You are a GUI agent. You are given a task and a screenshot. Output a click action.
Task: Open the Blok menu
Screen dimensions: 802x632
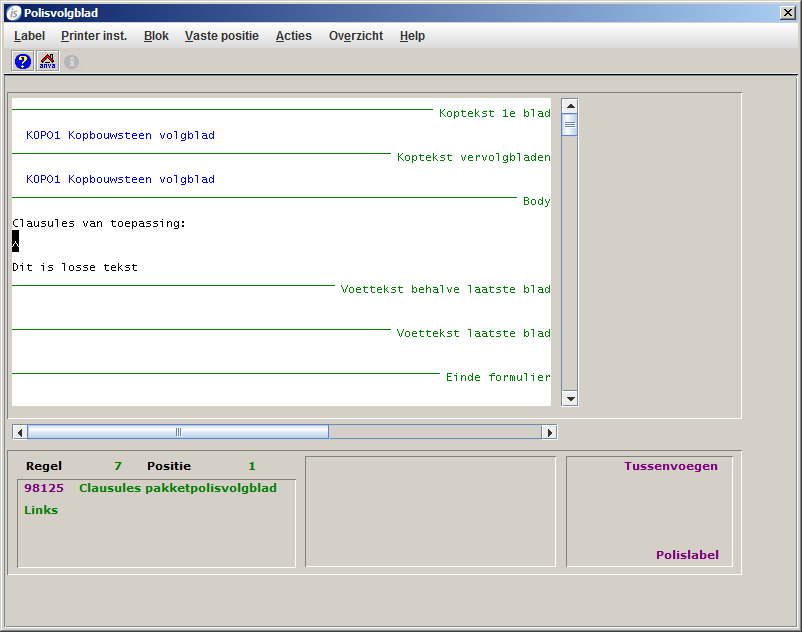point(156,36)
